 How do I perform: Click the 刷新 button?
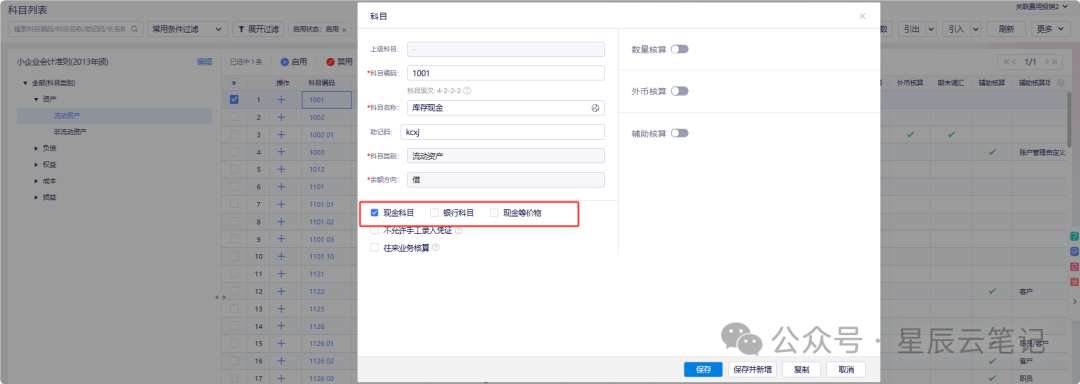pos(1006,29)
